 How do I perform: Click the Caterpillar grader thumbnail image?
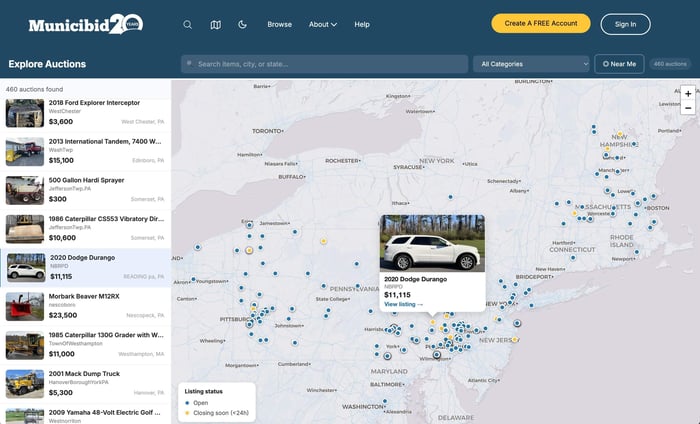tap(25, 345)
